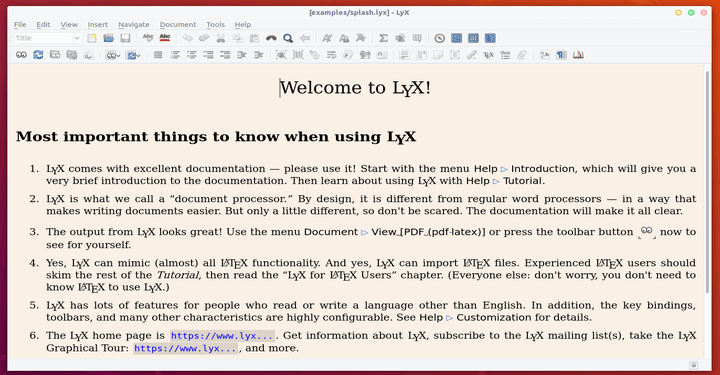Insert math with the Sigma icon

[383, 38]
